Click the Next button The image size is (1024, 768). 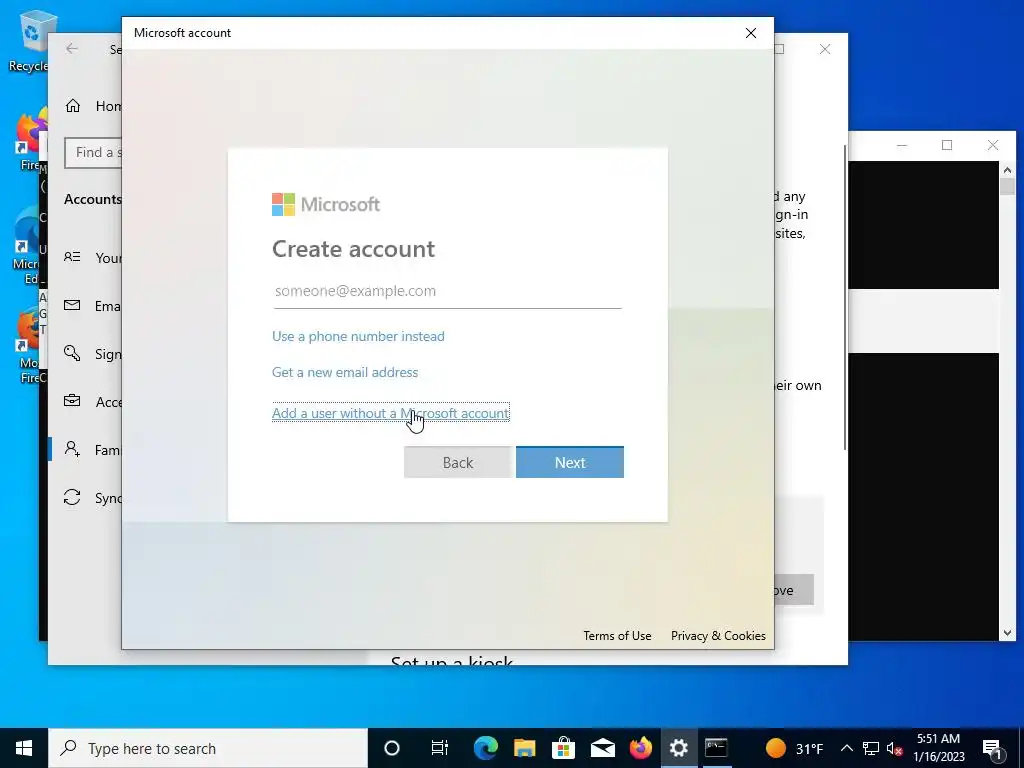569,462
